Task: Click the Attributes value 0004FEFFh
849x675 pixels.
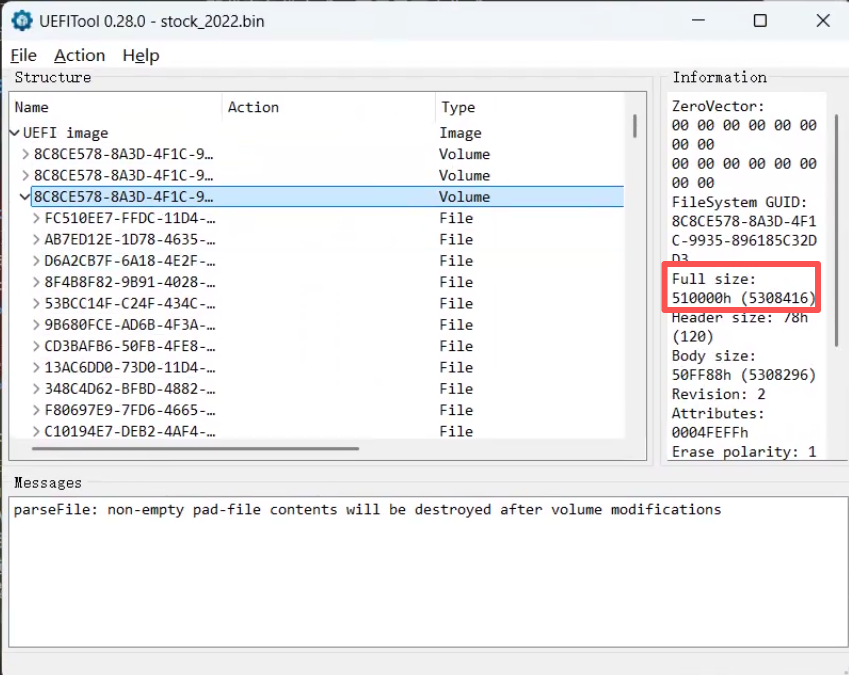Action: click(710, 432)
